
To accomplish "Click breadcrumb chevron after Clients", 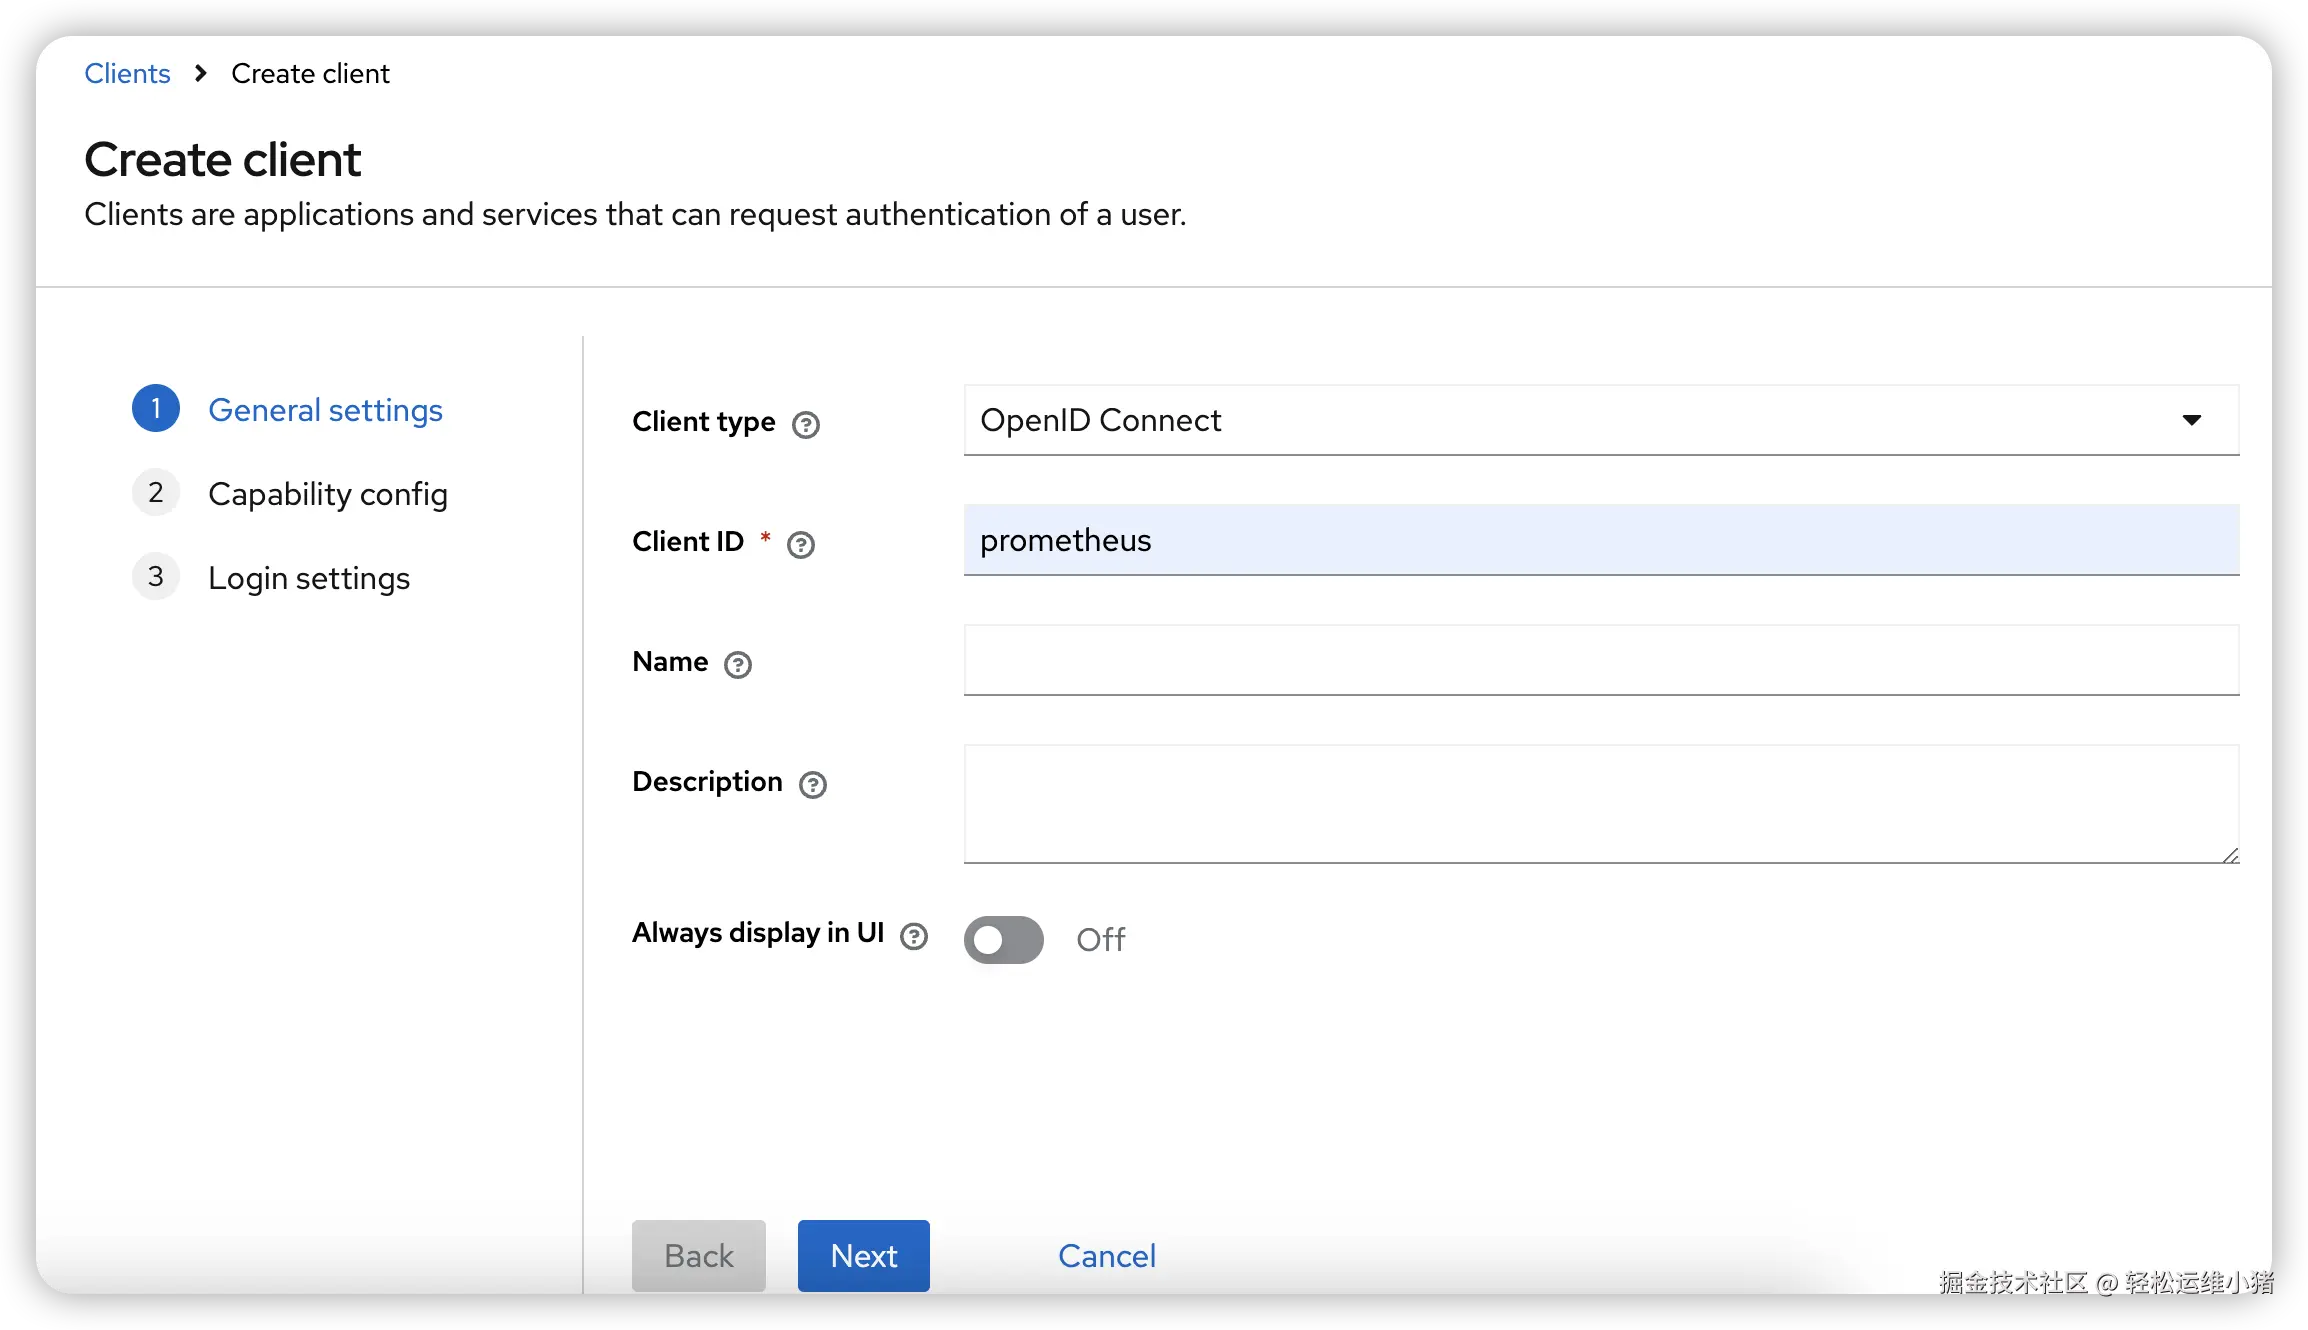I will pos(201,73).
